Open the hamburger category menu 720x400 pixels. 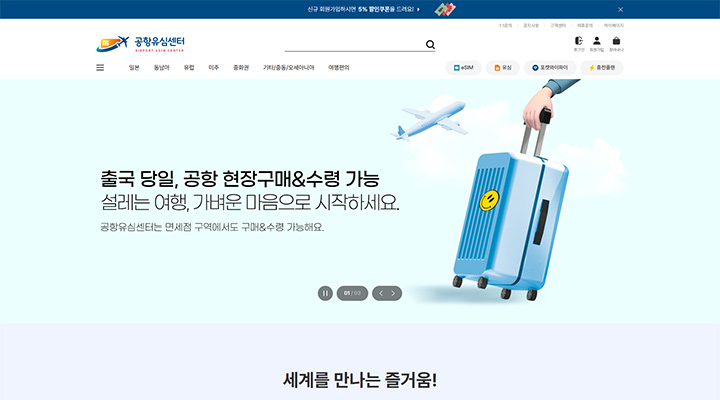click(100, 68)
